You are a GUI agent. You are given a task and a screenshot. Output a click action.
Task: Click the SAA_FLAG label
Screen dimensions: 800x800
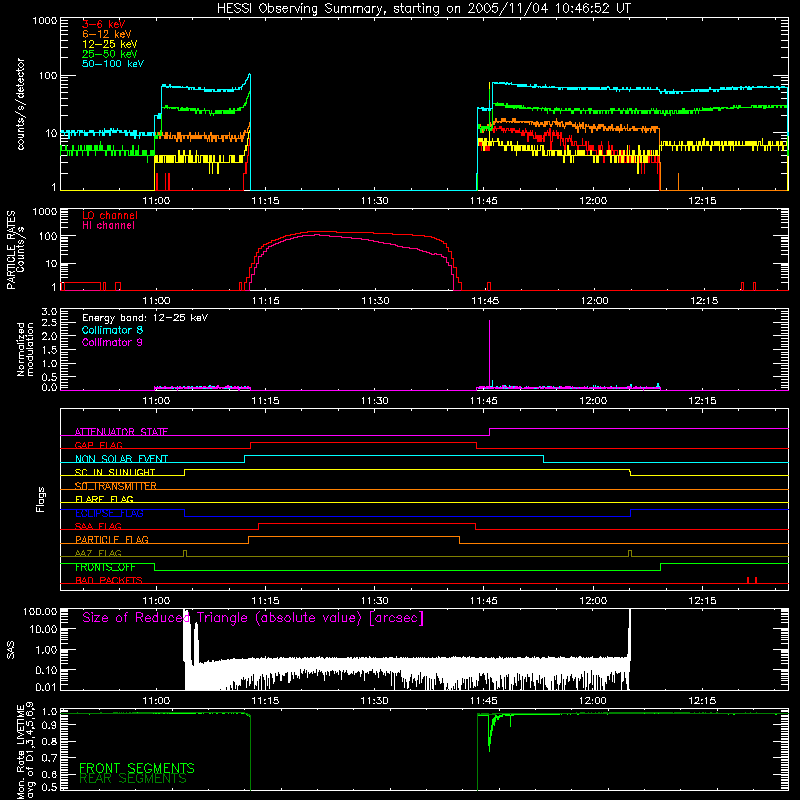click(98, 526)
